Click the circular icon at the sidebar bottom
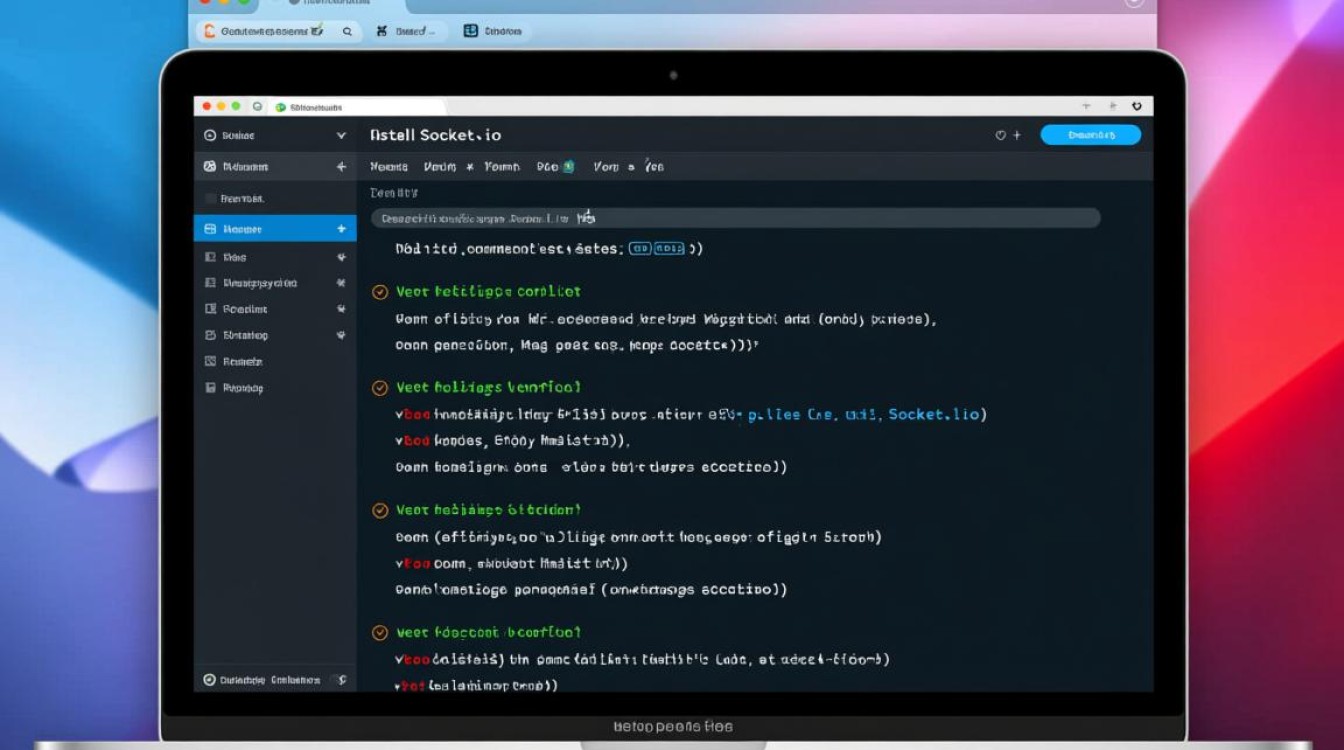 (209, 680)
